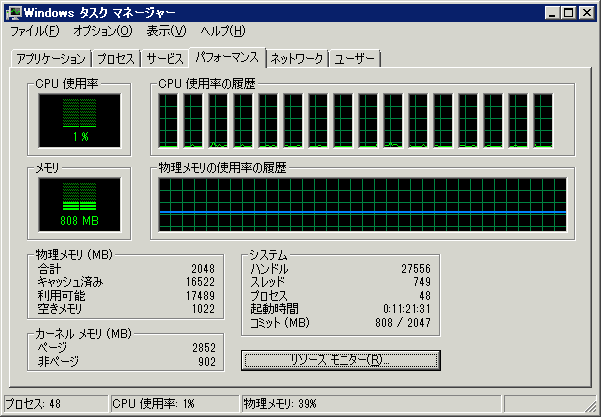Close the Task Manager window
Screen dimensions: 601x417
tap(587, 13)
